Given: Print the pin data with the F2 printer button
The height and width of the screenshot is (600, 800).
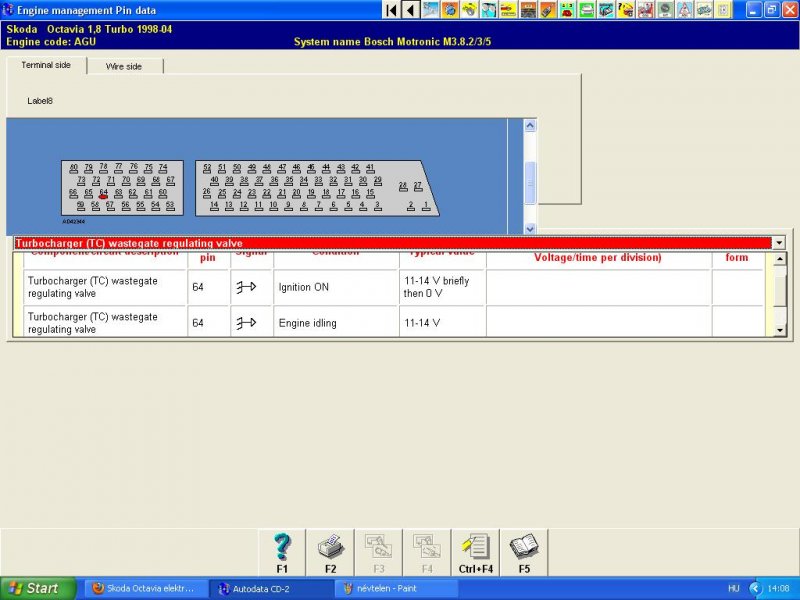Looking at the screenshot, I should [x=331, y=553].
